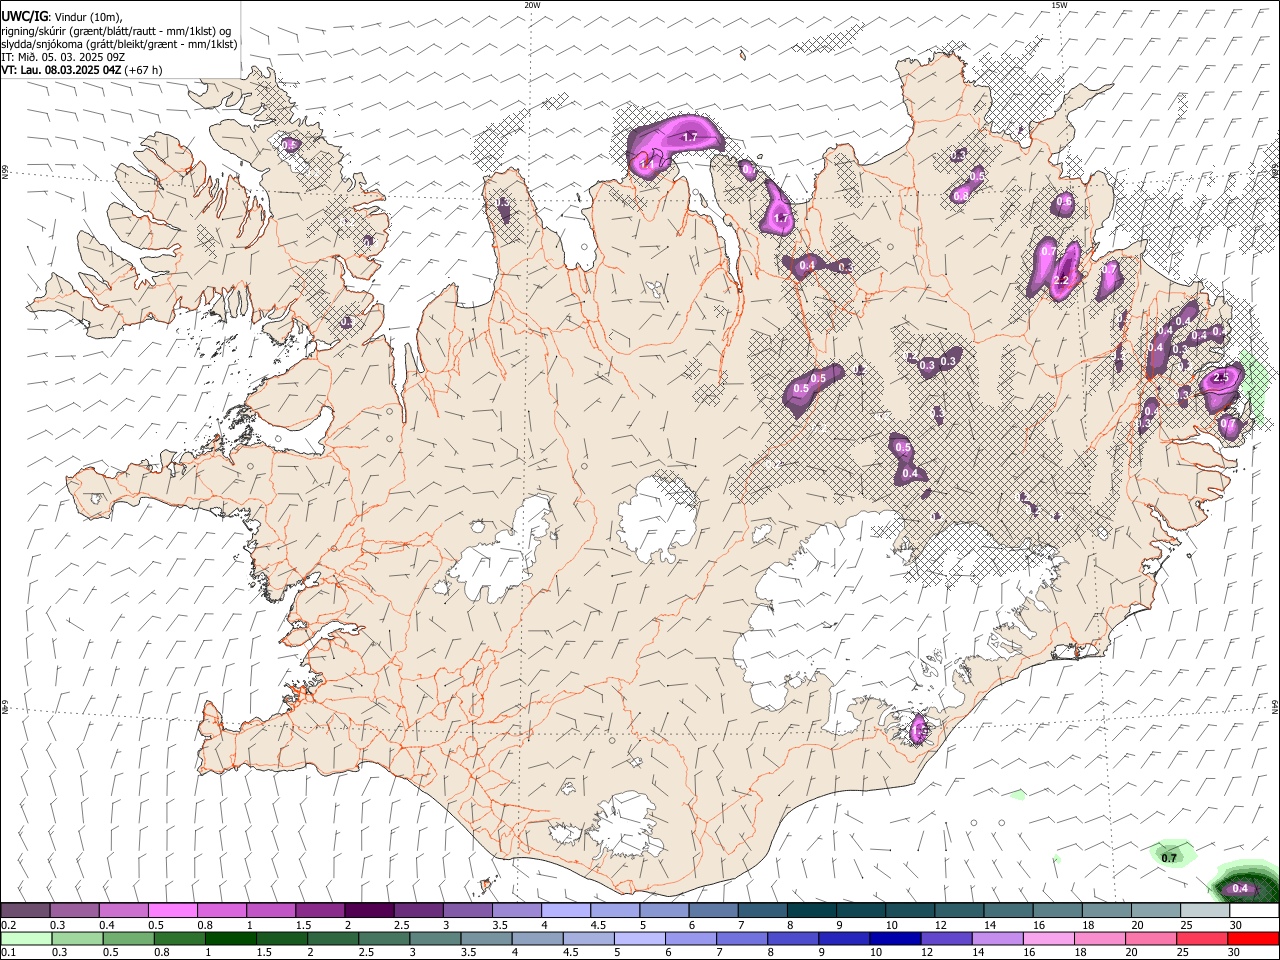Click the '(+67 h)' forecast offset text
Screen dimensions: 1280x960
[x=144, y=70]
